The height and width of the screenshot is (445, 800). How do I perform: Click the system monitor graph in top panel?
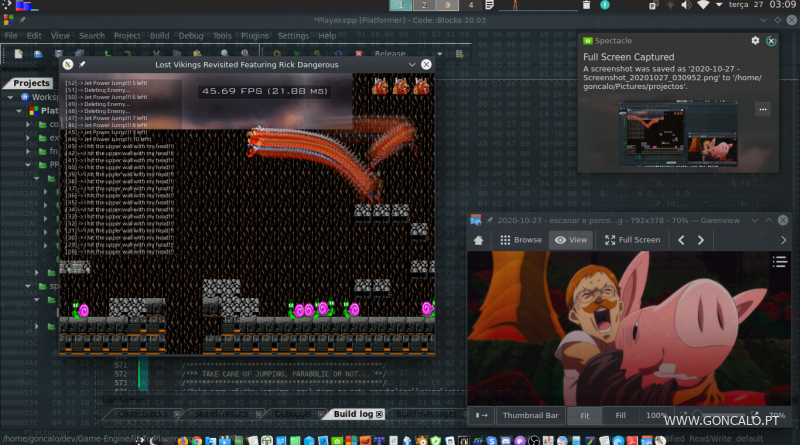pyautogui.click(x=537, y=5)
